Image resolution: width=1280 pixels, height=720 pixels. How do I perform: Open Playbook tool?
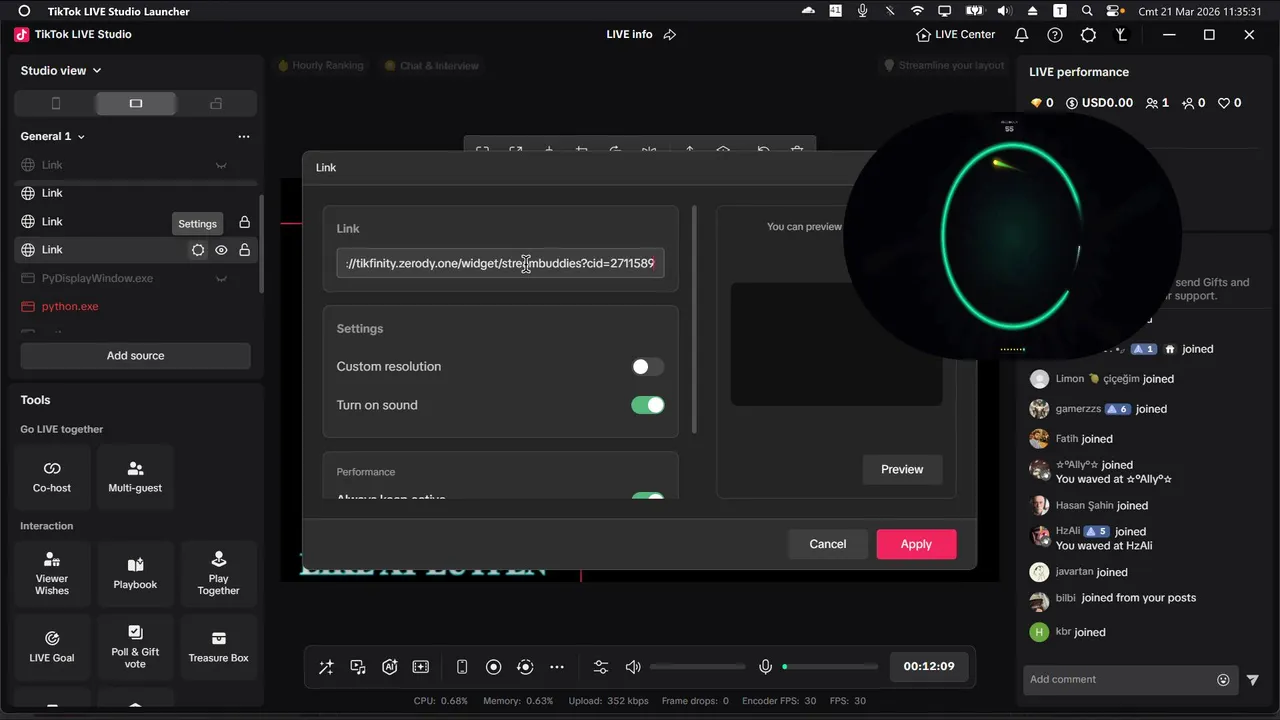[135, 574]
